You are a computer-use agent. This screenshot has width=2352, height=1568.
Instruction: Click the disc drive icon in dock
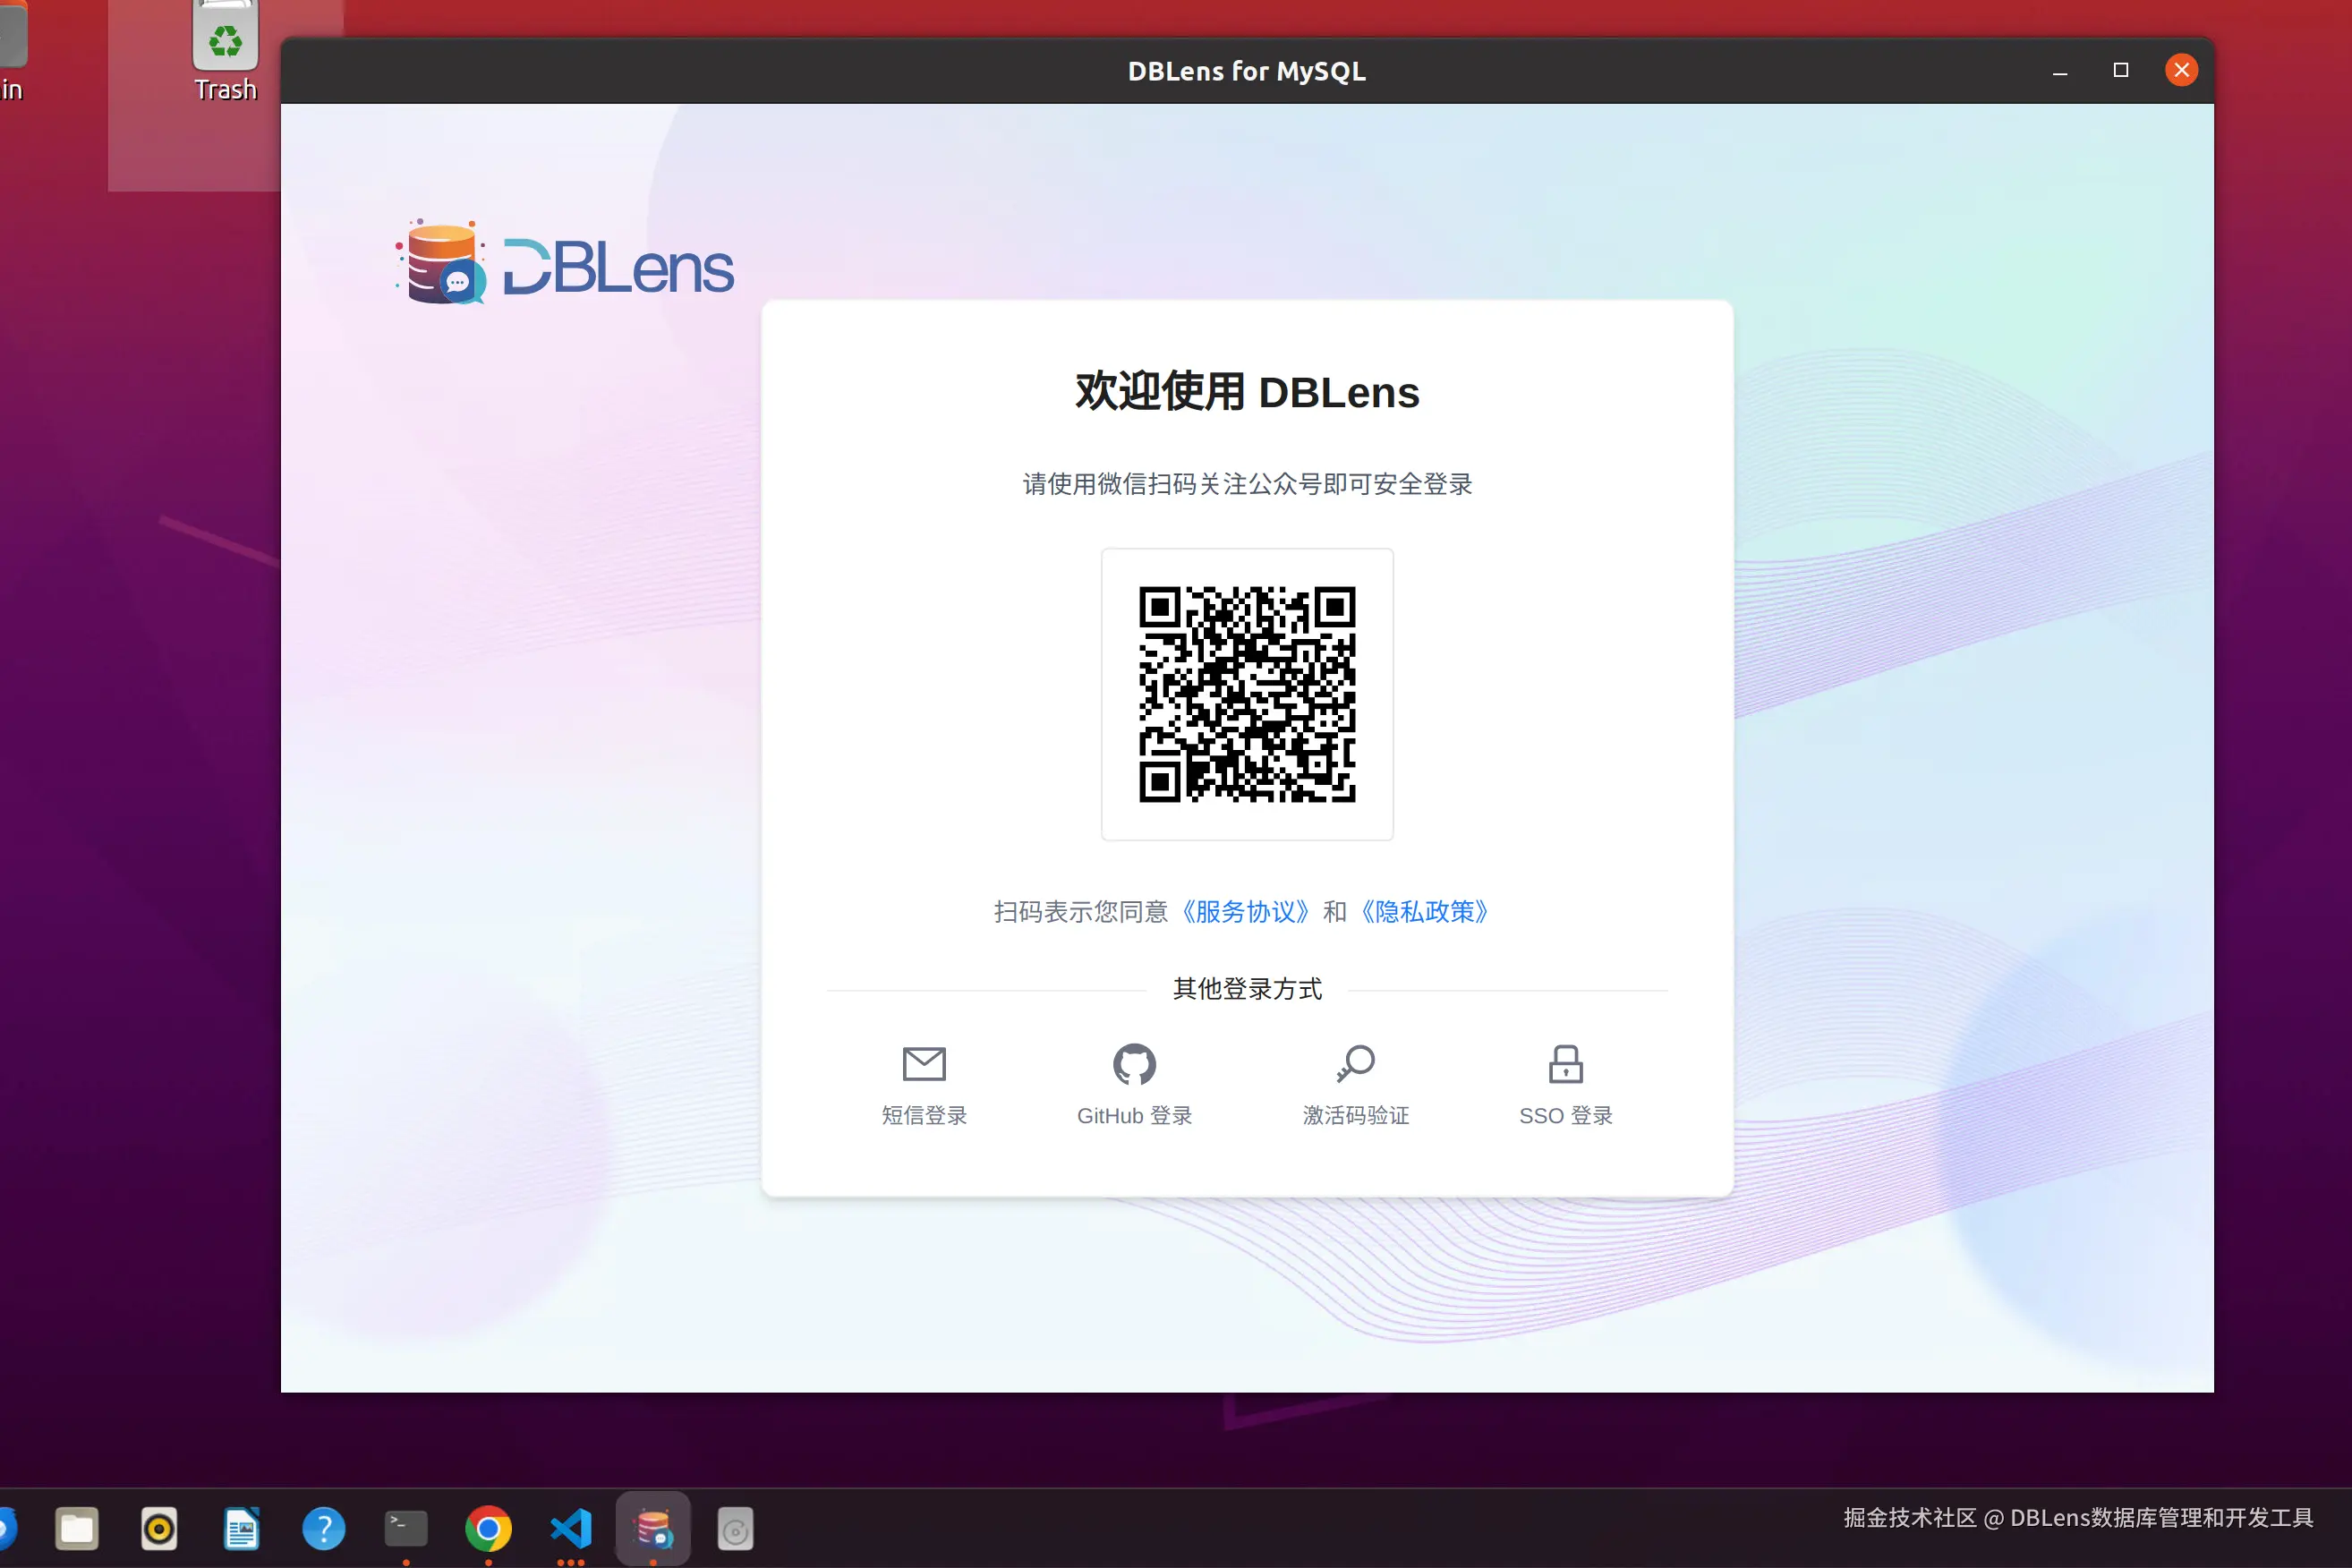tap(735, 1528)
